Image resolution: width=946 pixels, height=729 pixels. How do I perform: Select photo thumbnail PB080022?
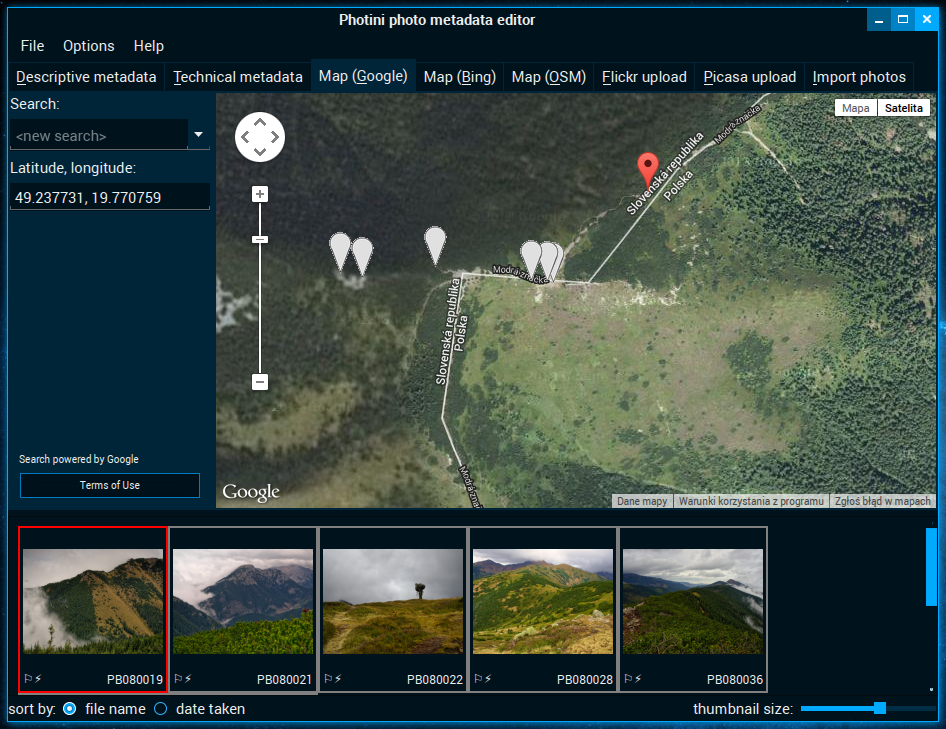click(x=393, y=609)
